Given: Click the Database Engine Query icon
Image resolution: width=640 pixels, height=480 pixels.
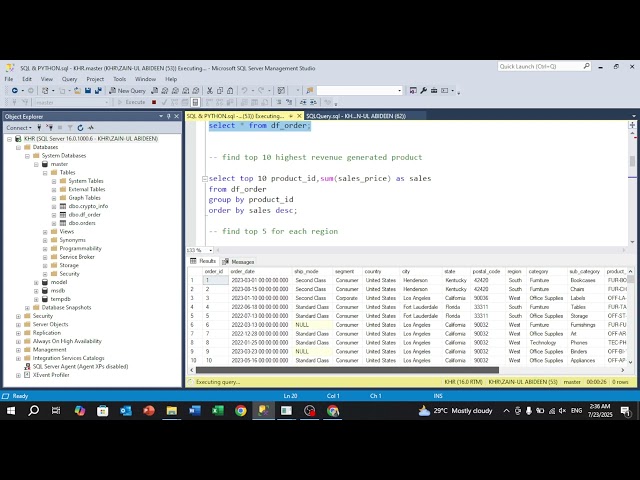Looking at the screenshot, I should point(154,91).
